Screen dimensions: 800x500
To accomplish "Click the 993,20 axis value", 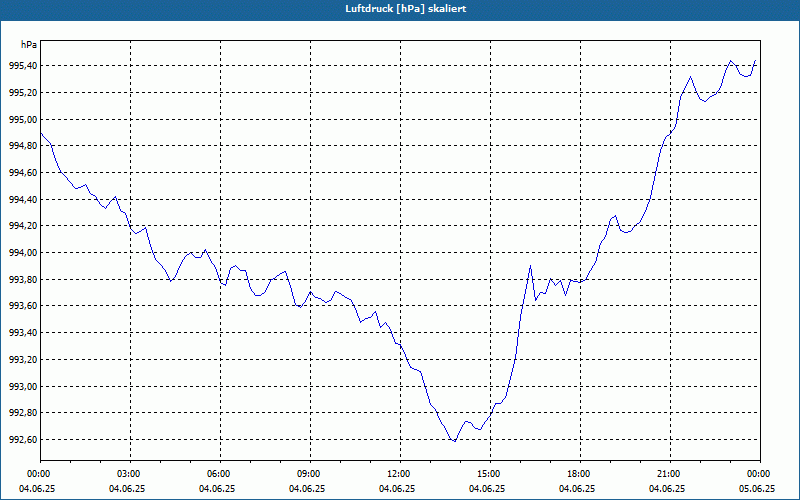I will (23, 360).
